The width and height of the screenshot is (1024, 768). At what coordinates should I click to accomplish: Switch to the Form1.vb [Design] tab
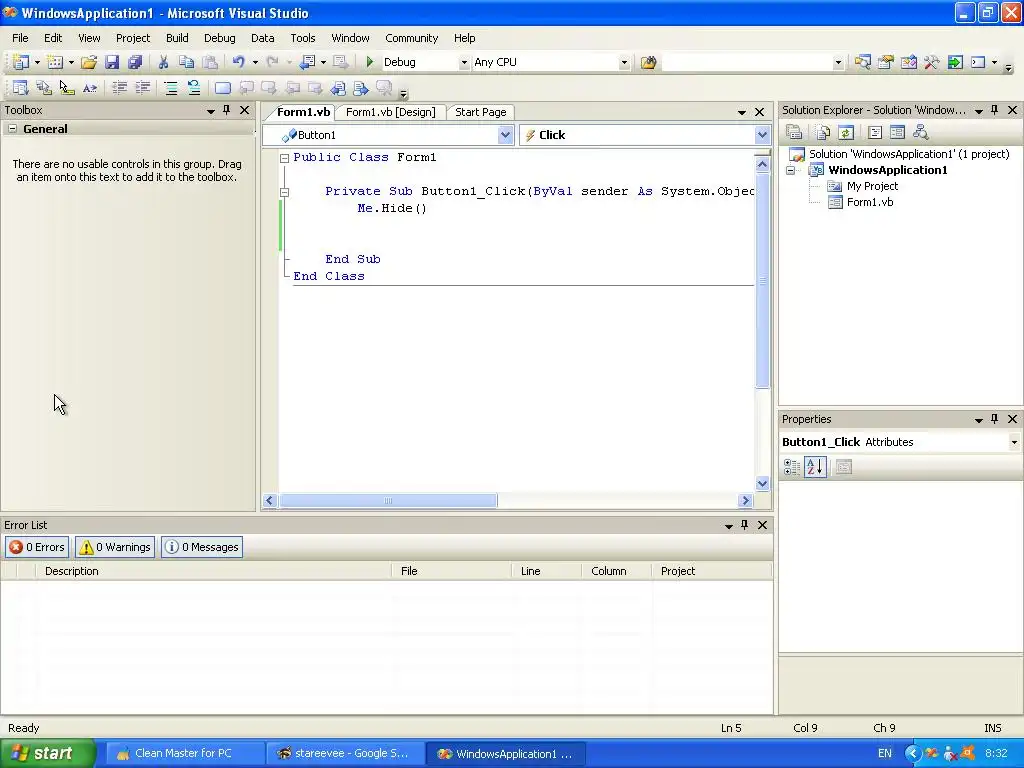[x=391, y=112]
